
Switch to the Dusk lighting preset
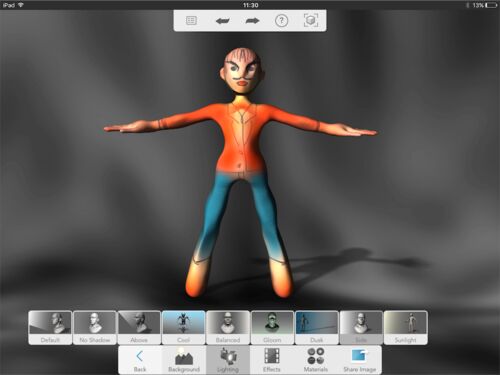pyautogui.click(x=317, y=328)
